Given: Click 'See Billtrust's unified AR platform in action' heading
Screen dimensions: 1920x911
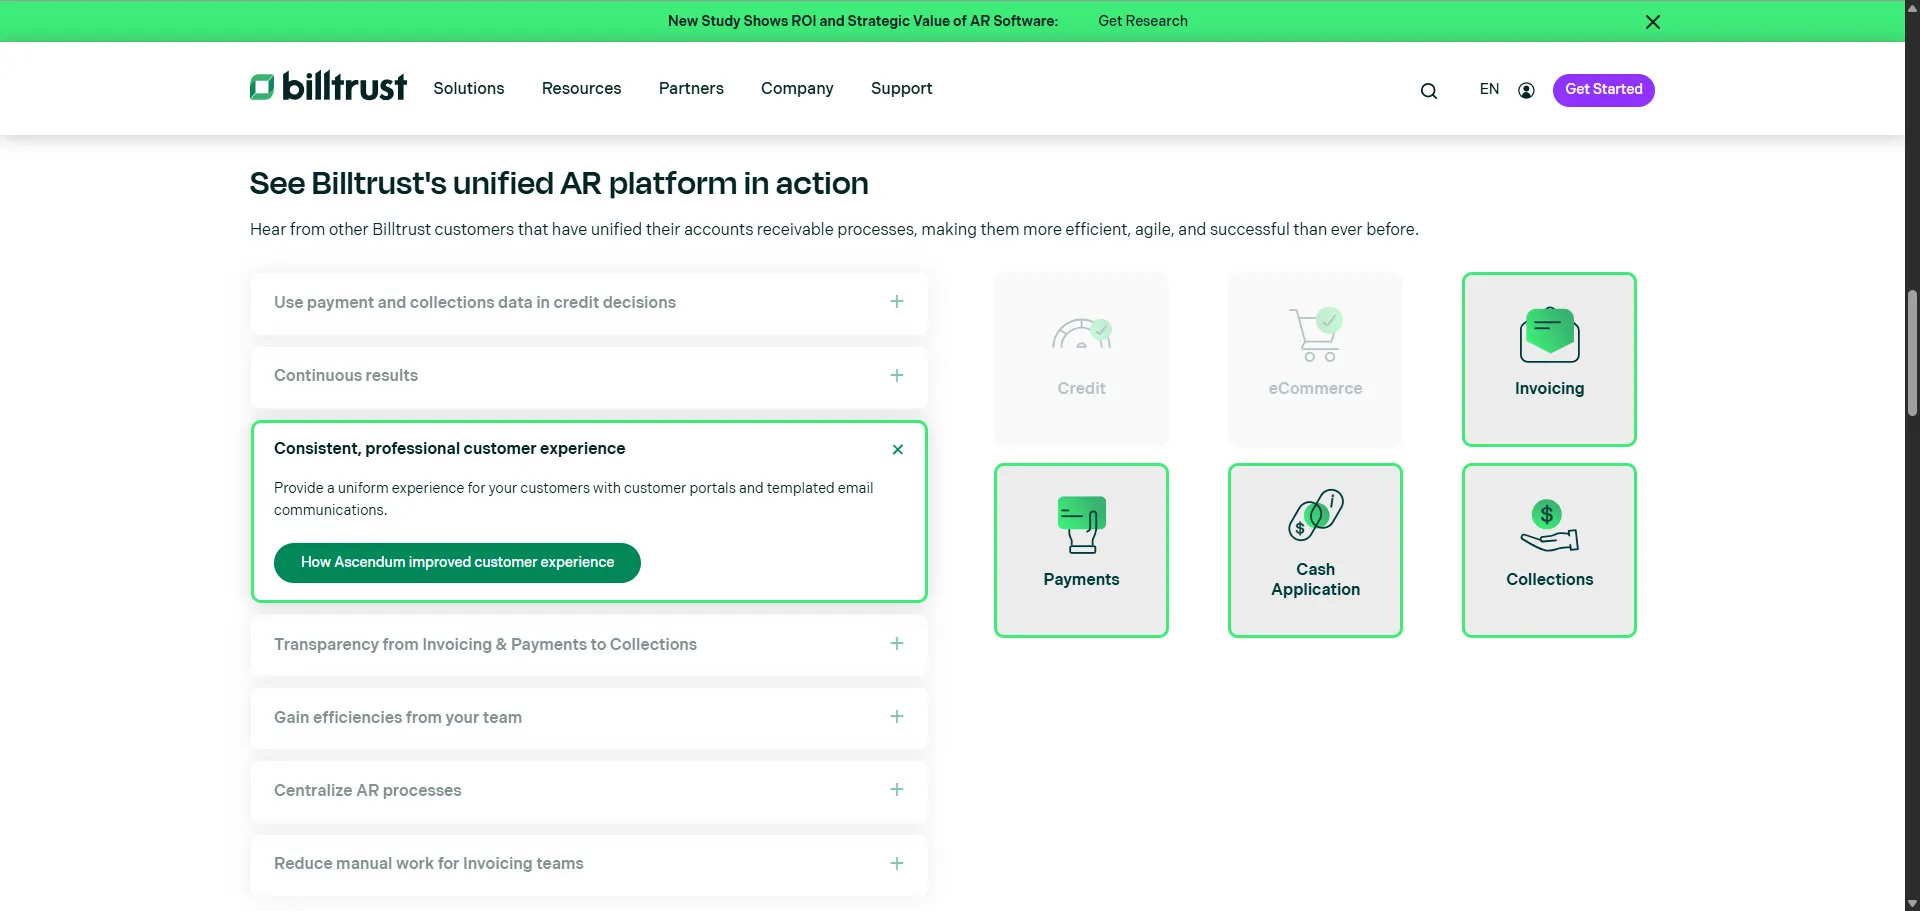Looking at the screenshot, I should pos(558,183).
